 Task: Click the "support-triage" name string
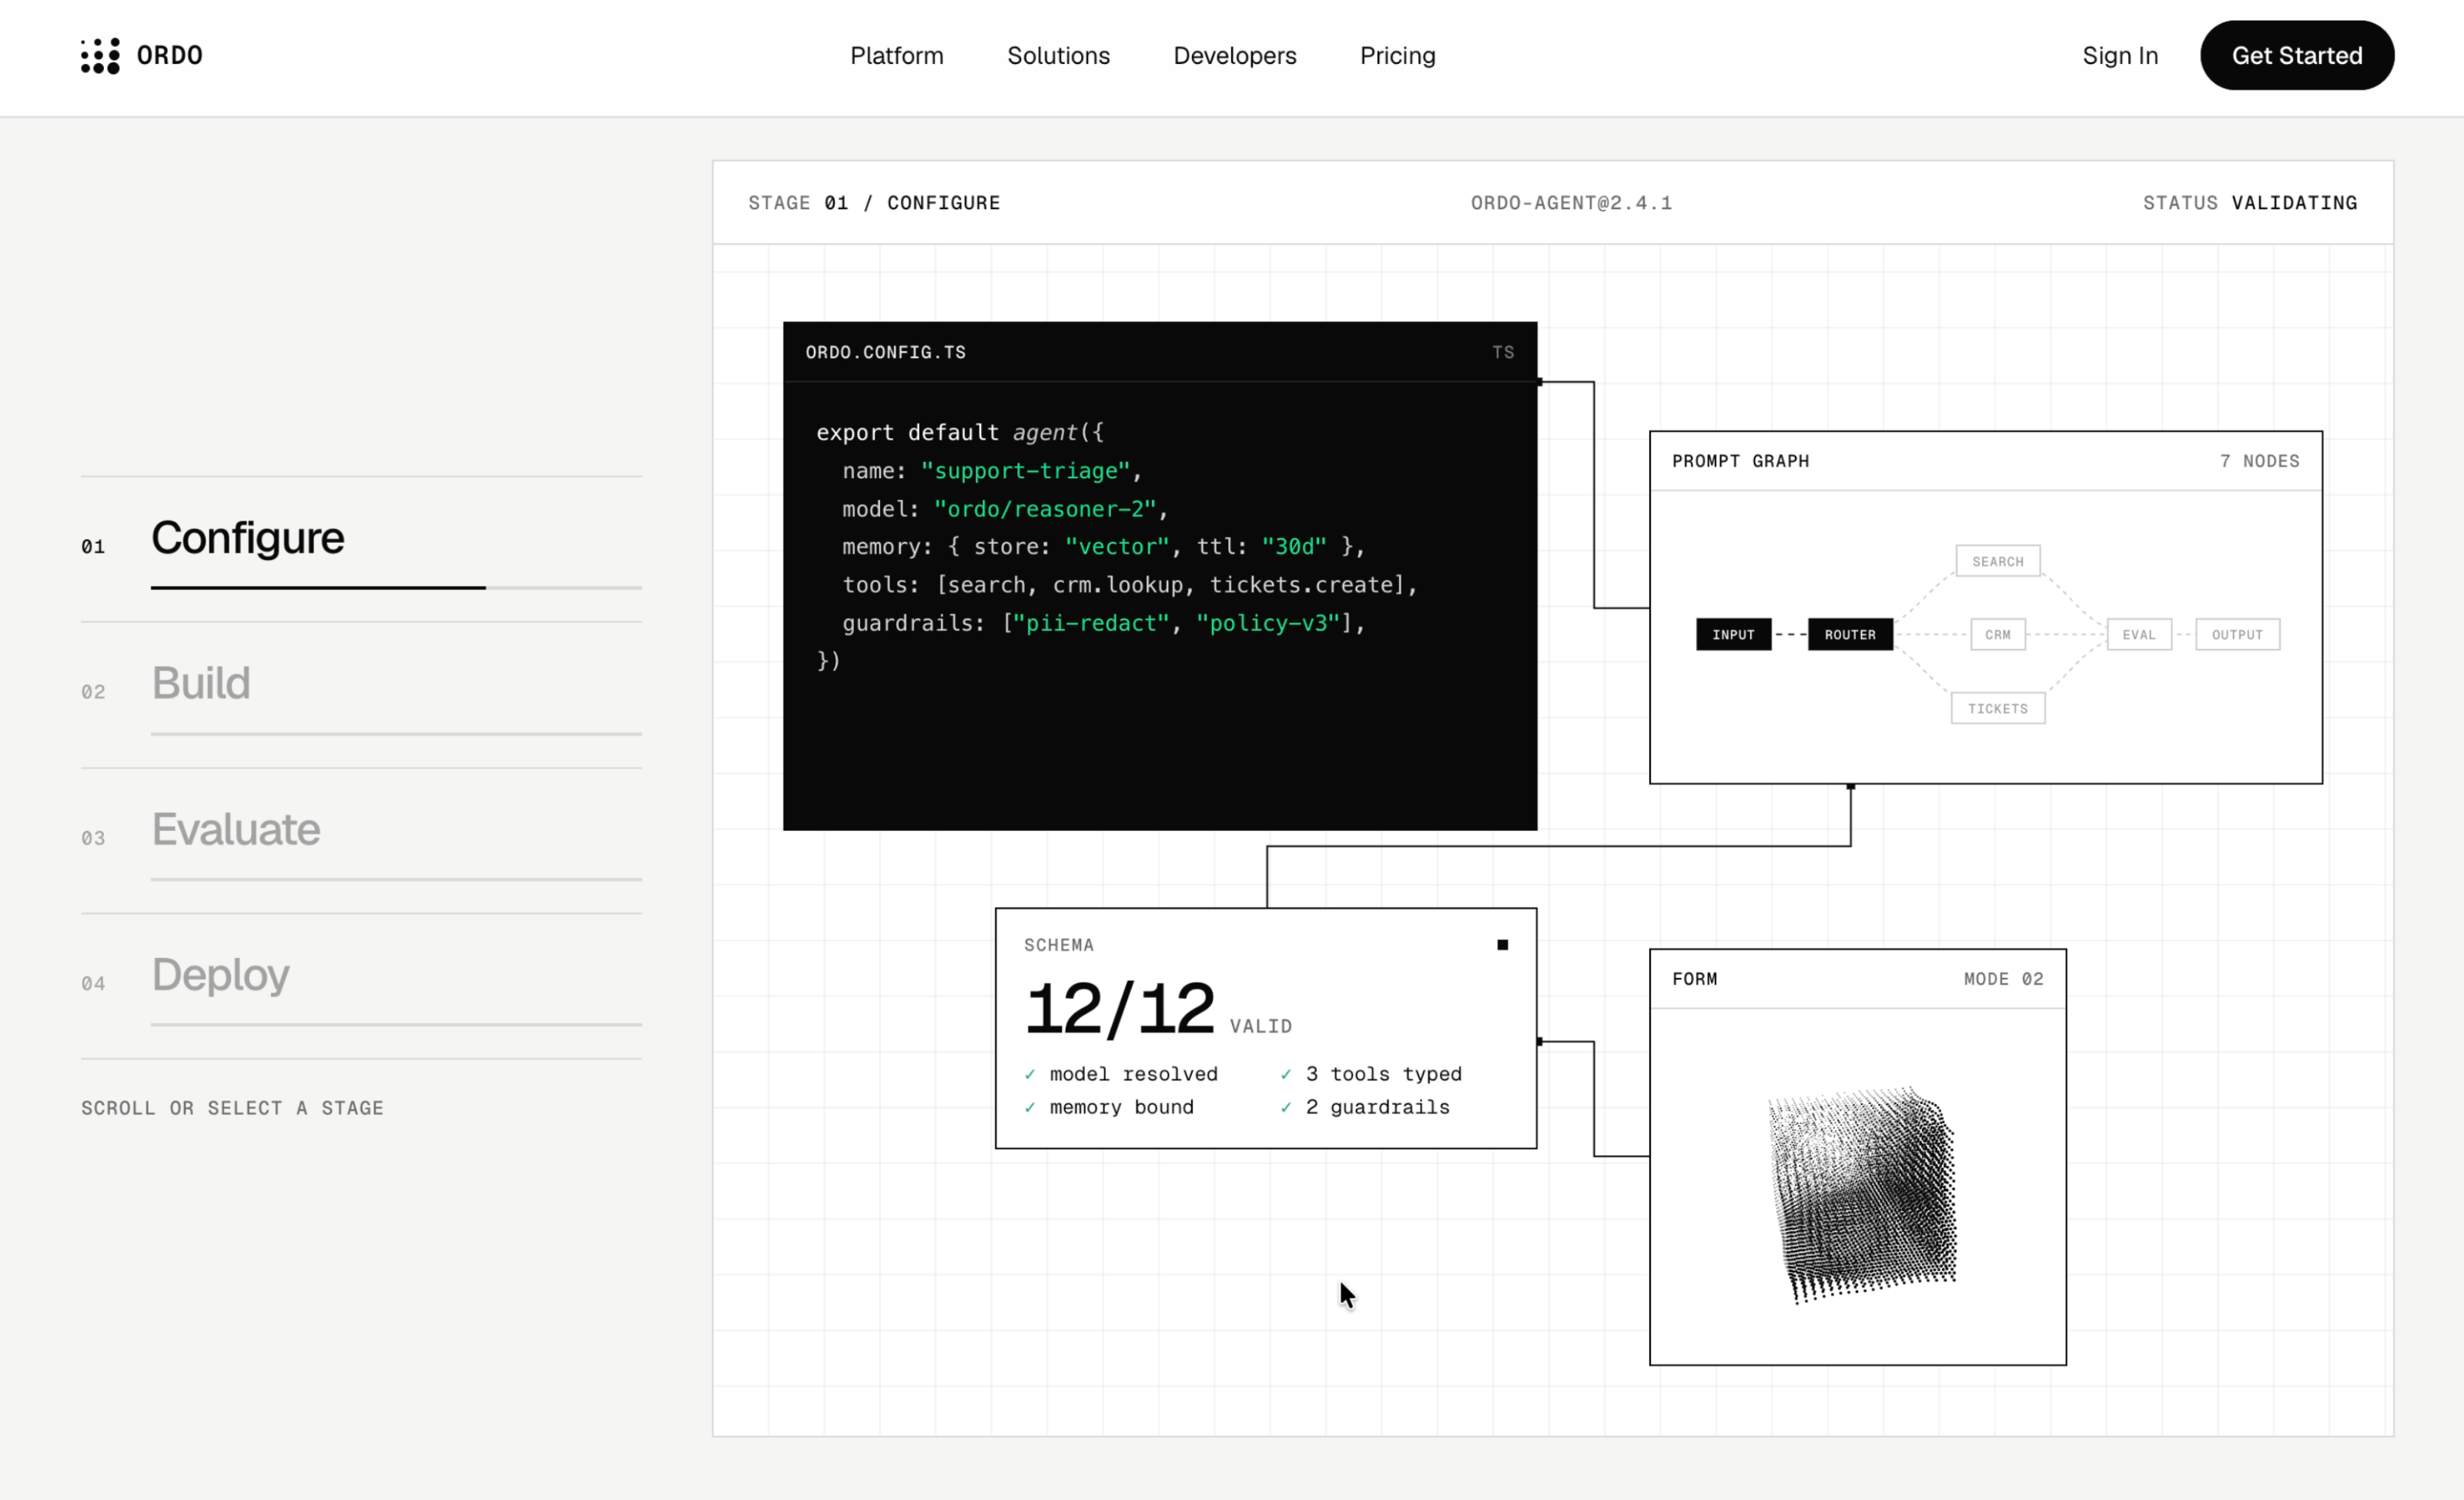coord(1025,471)
